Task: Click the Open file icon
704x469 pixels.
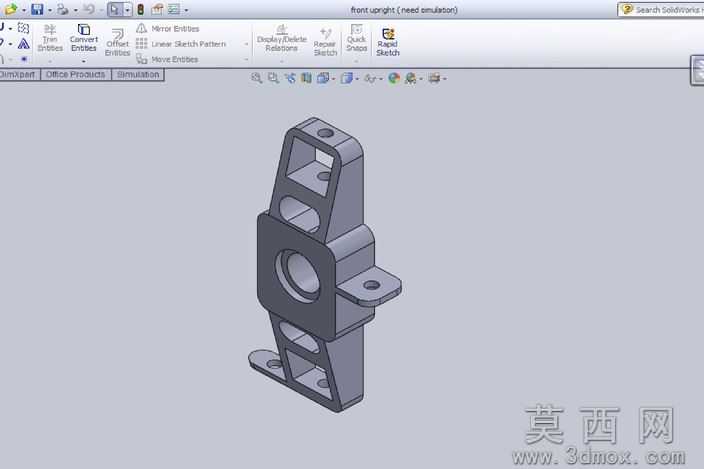Action: (11, 9)
